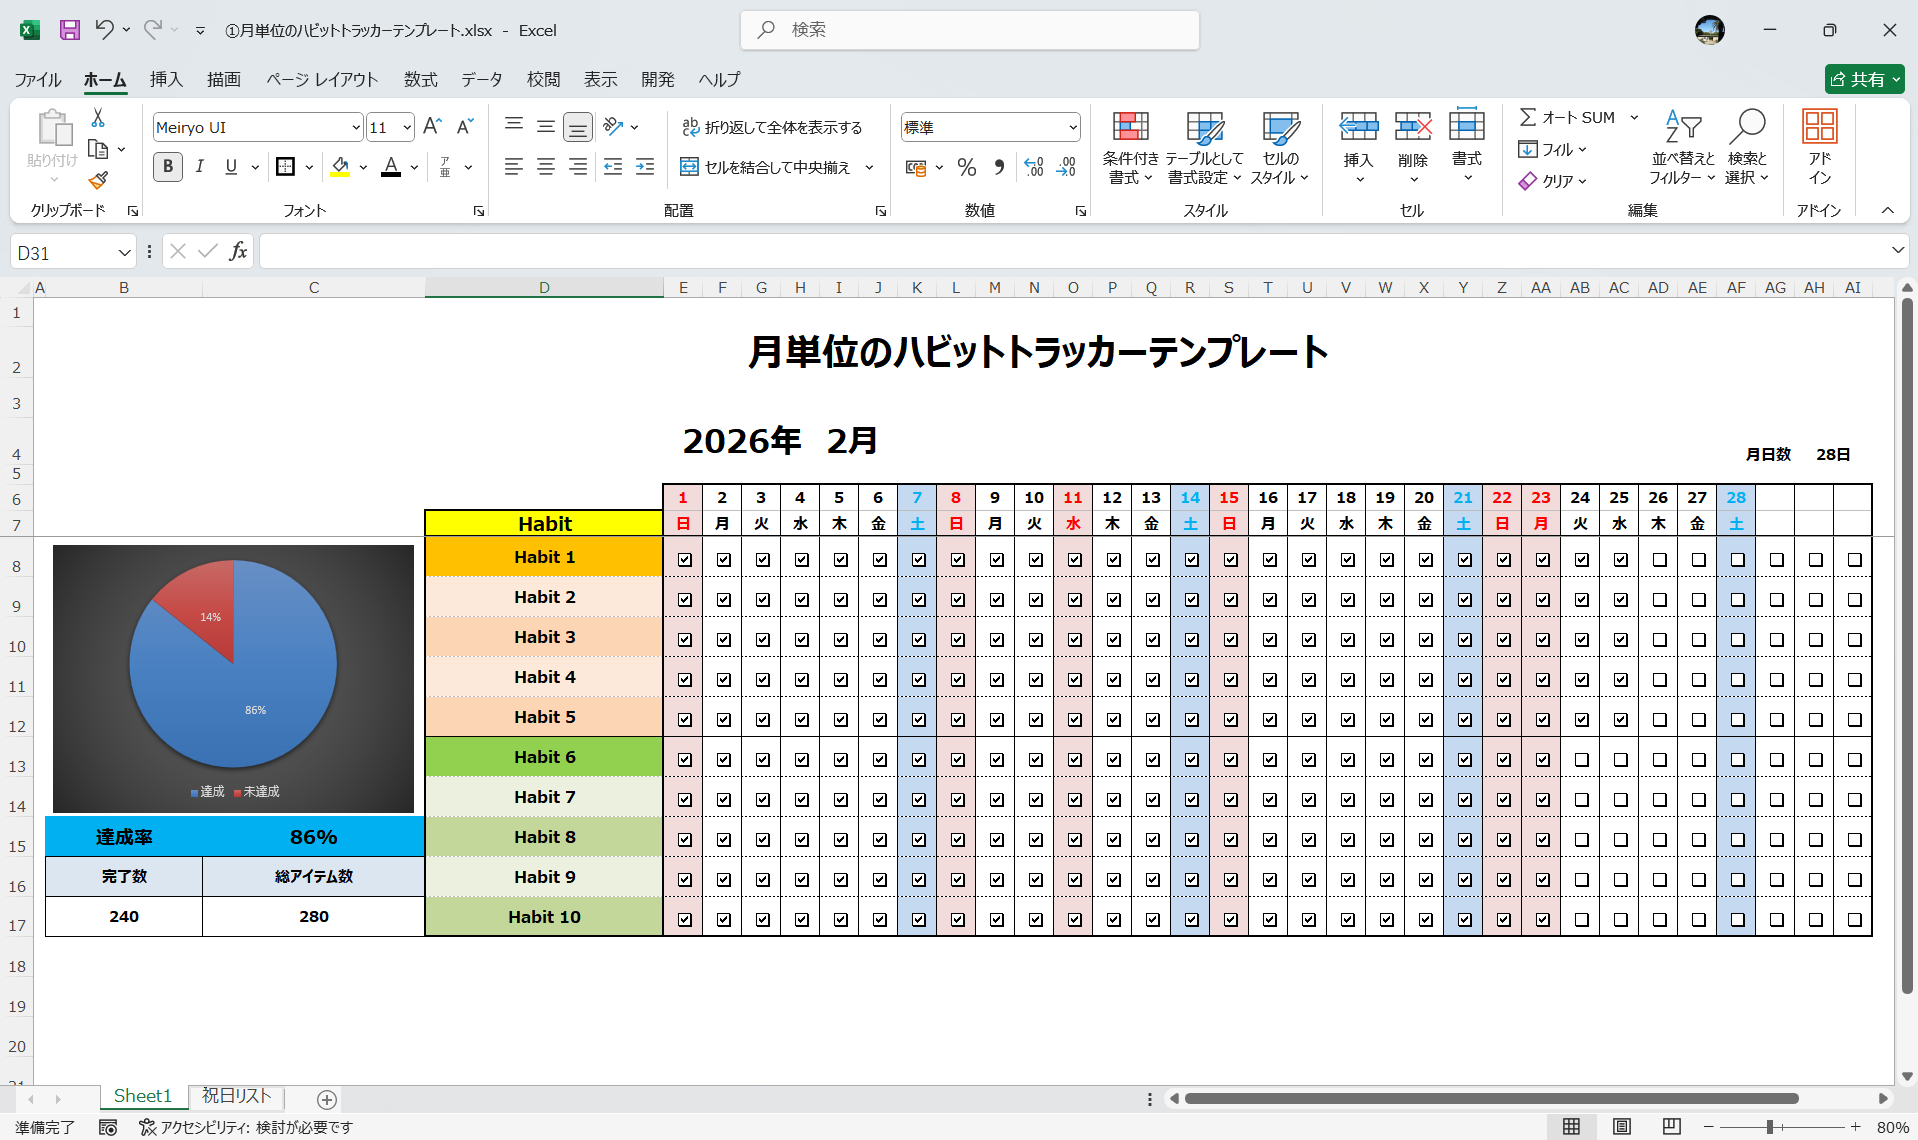Toggle bold formatting in the font group
This screenshot has width=1918, height=1140.
point(167,166)
